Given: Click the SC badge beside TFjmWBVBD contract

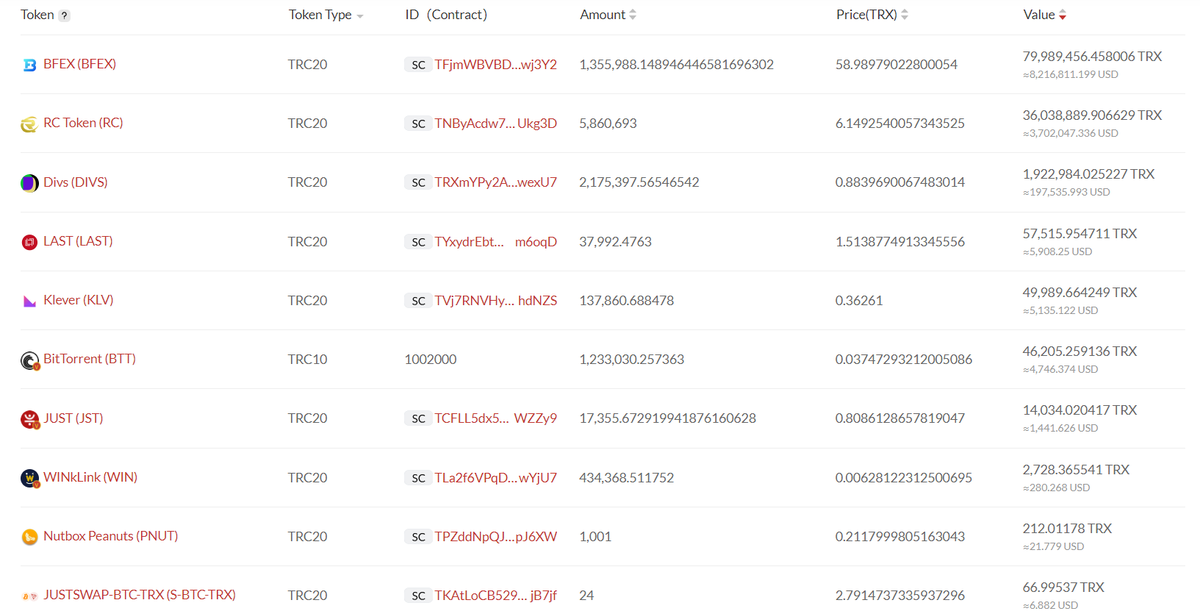Looking at the screenshot, I should (x=418, y=65).
